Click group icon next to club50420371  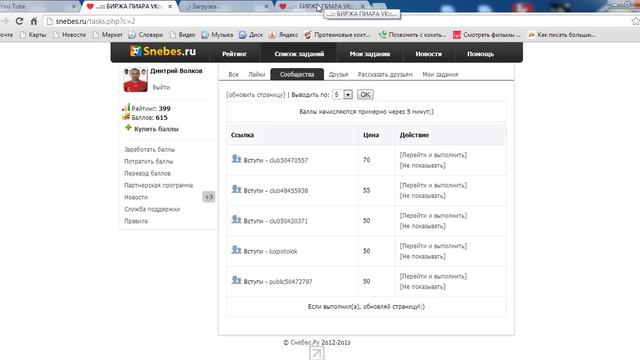click(x=236, y=219)
